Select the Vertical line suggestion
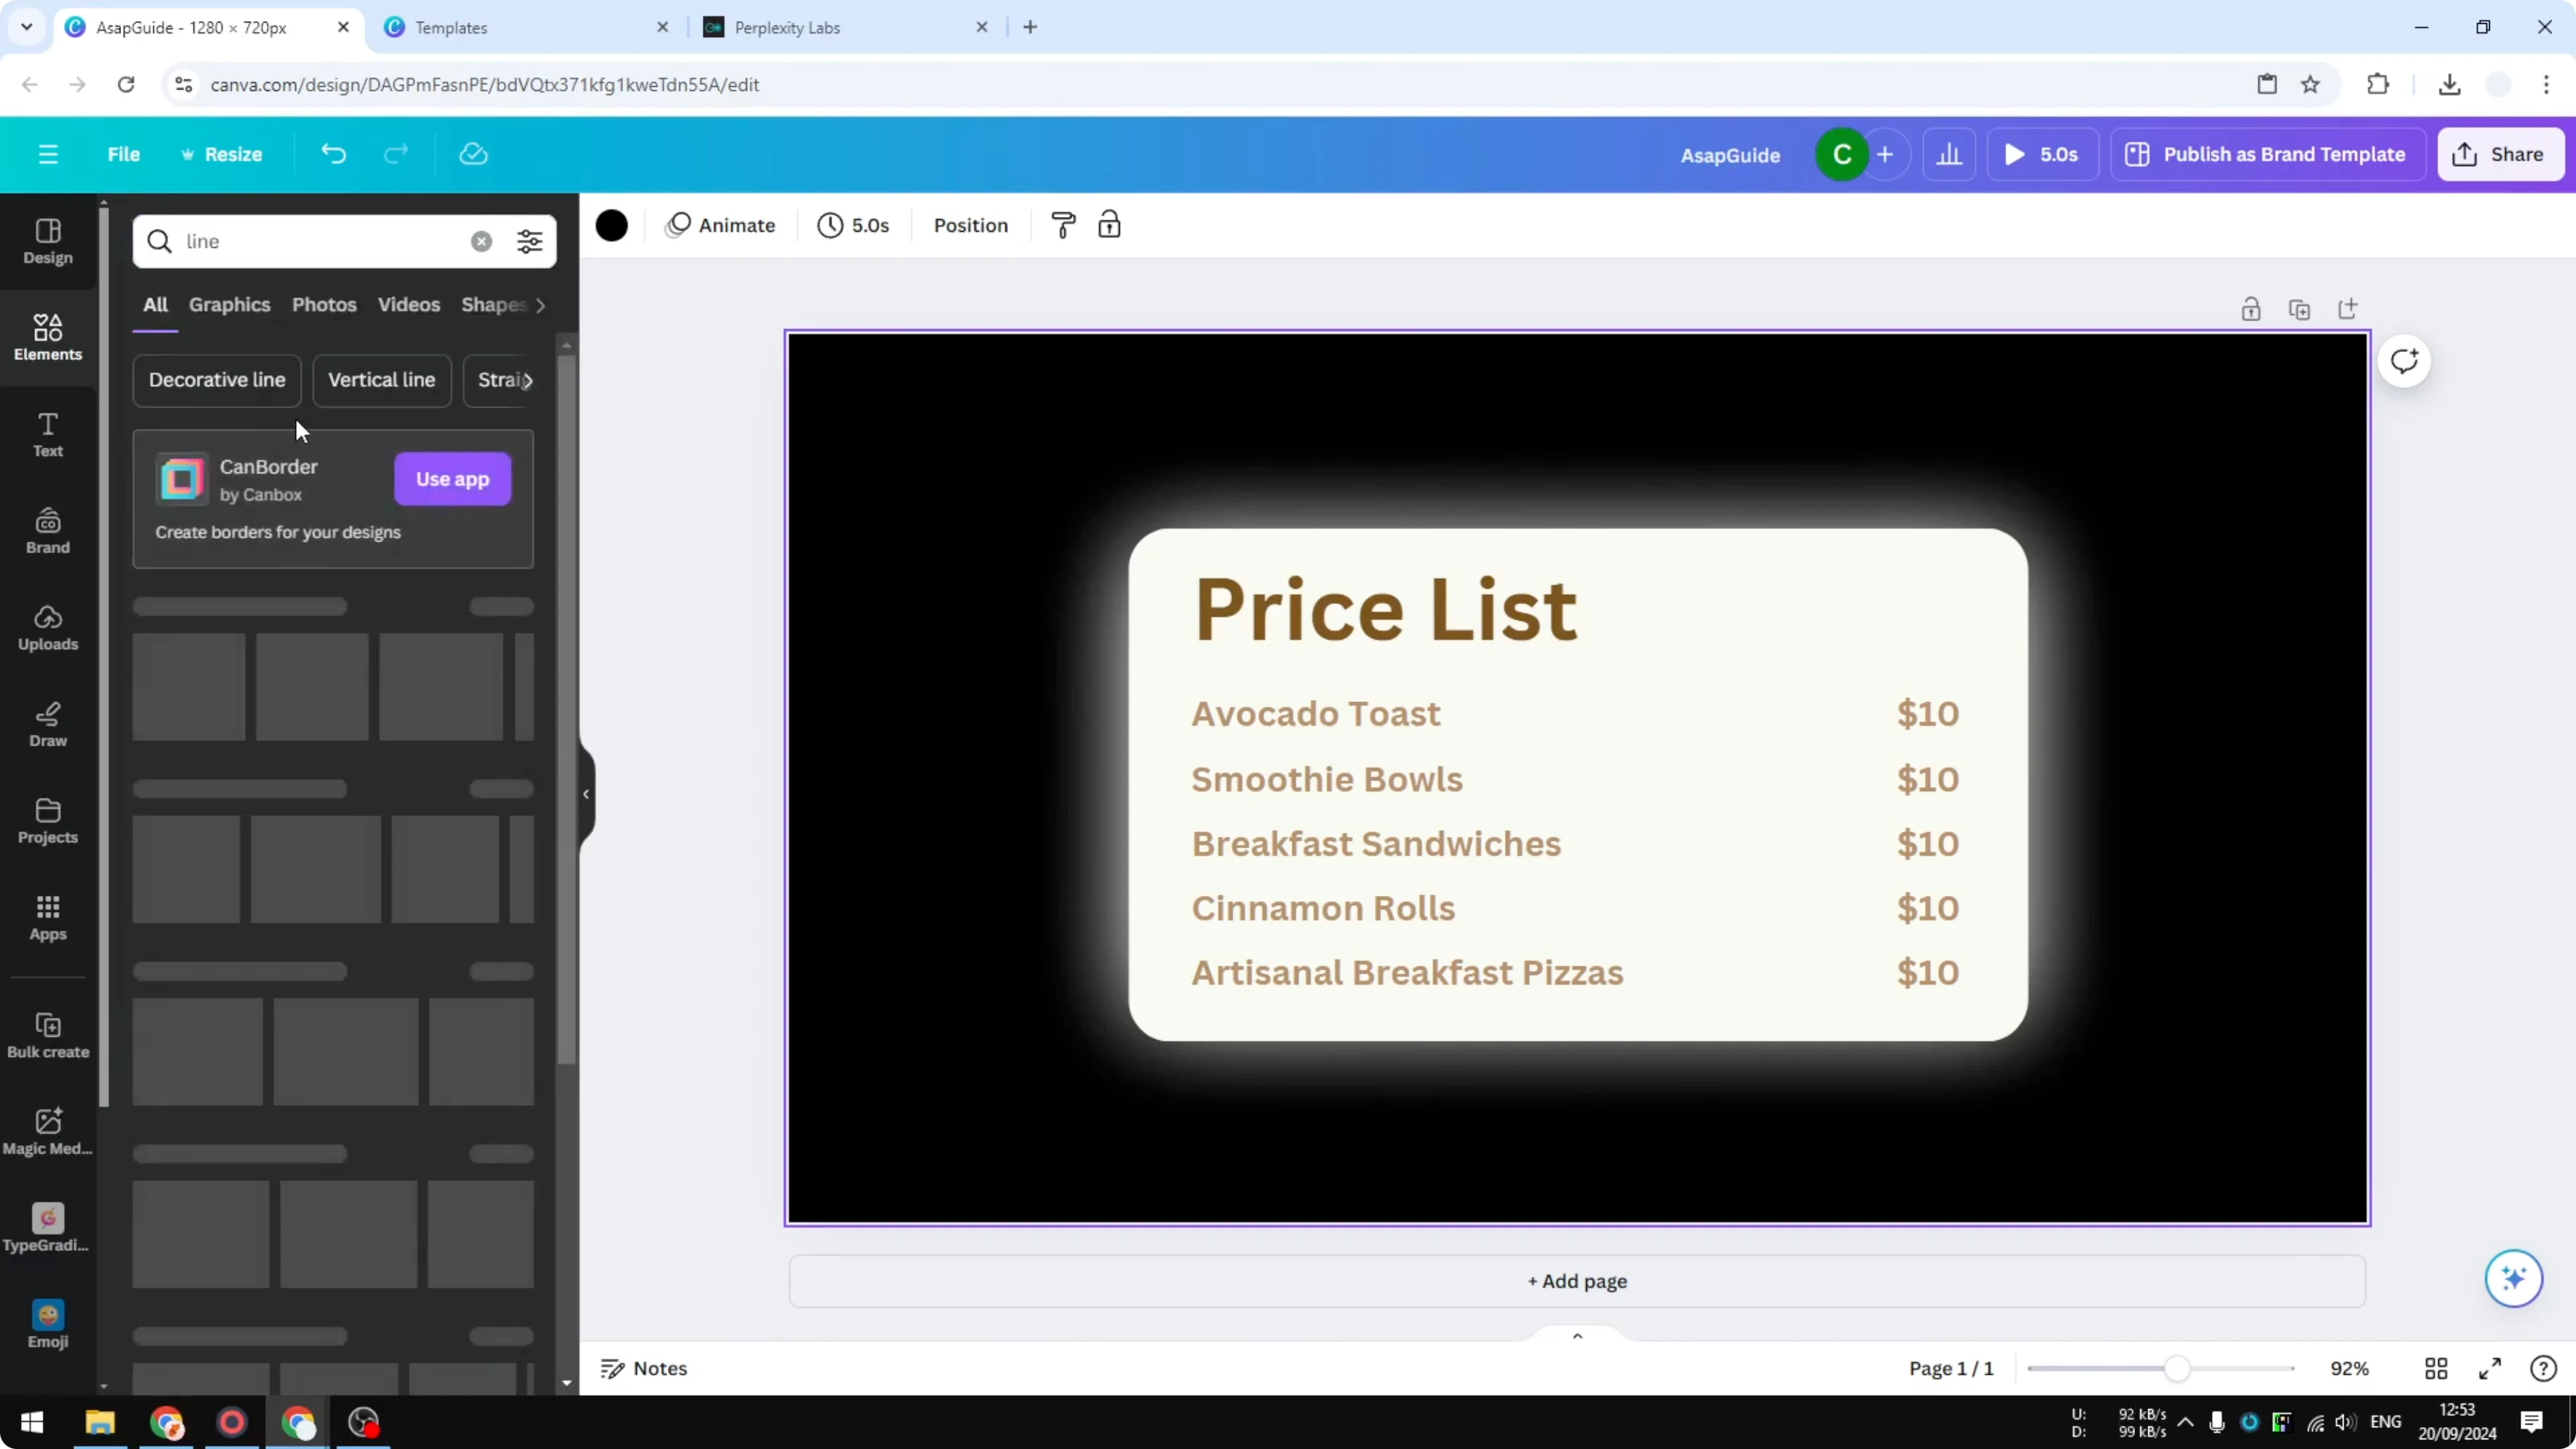This screenshot has width=2576, height=1449. (x=381, y=380)
